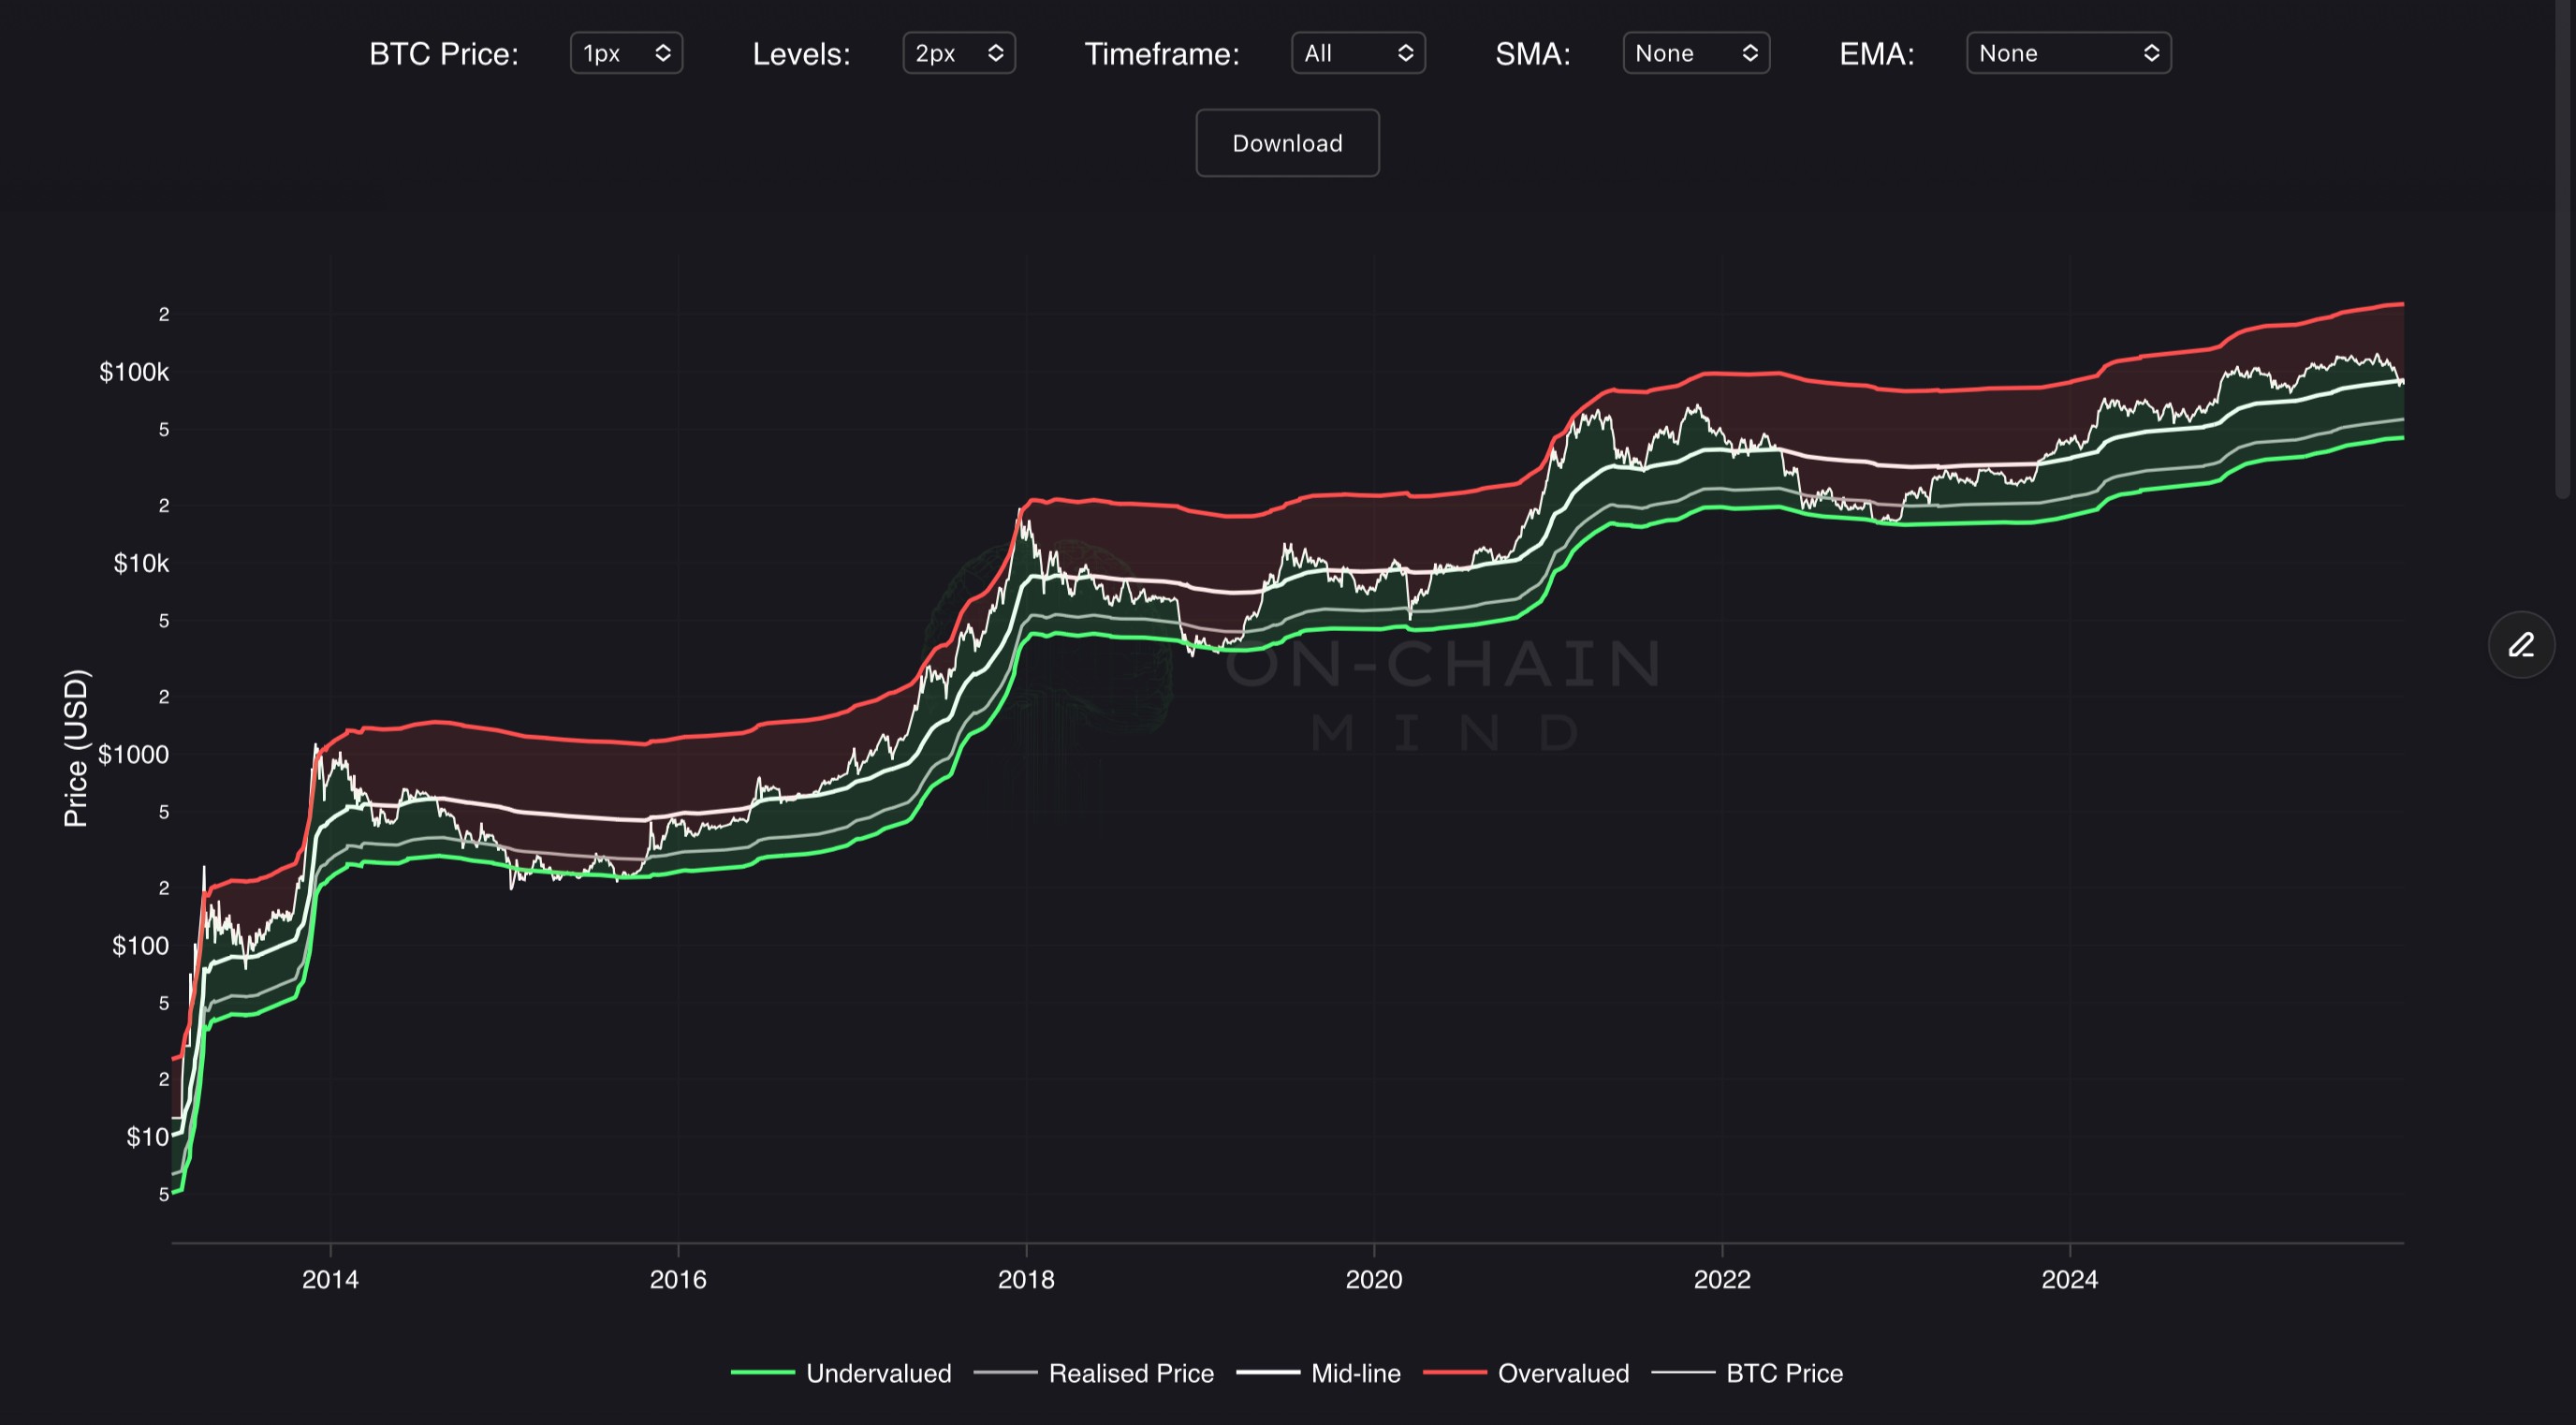Click the green Undervalued legend line swatch
The image size is (2576, 1425).
tap(763, 1373)
